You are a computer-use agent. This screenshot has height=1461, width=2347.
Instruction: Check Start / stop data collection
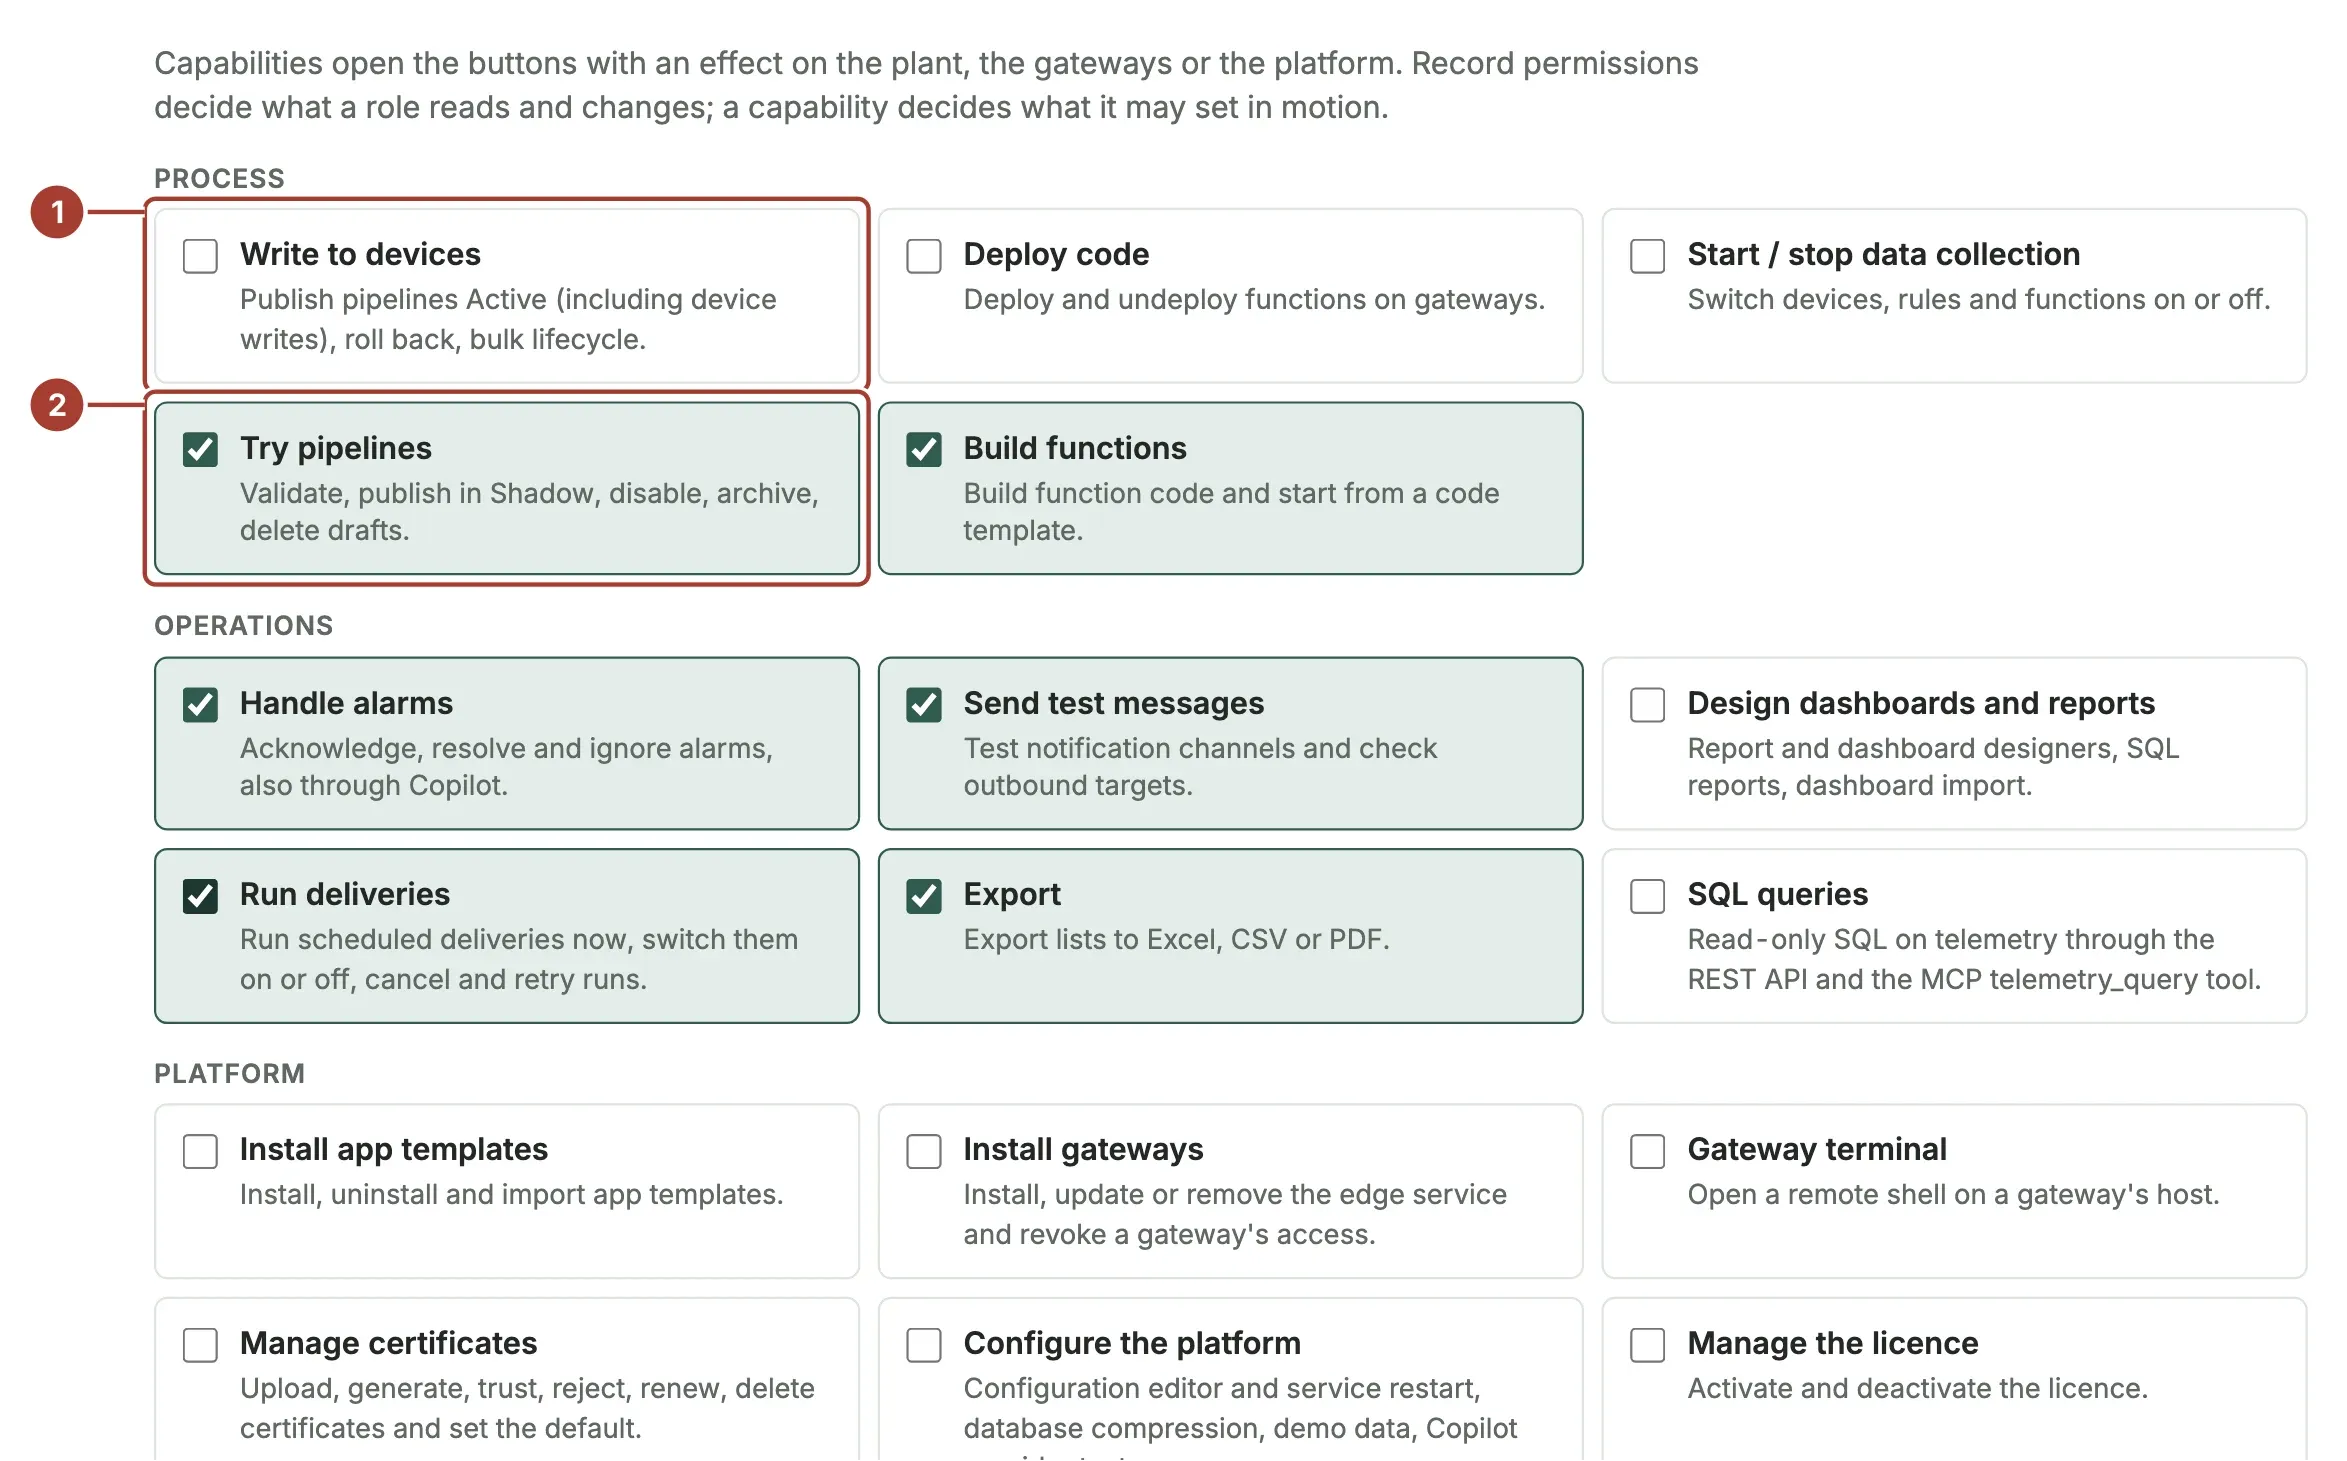click(1647, 256)
